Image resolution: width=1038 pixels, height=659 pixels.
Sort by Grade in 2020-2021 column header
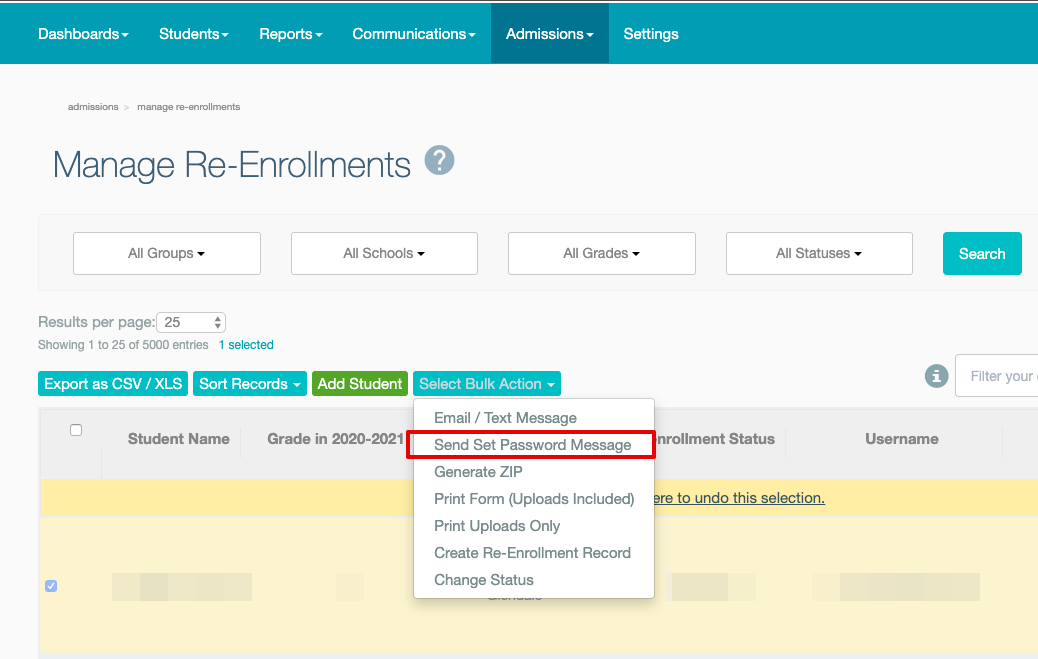[x=336, y=439]
